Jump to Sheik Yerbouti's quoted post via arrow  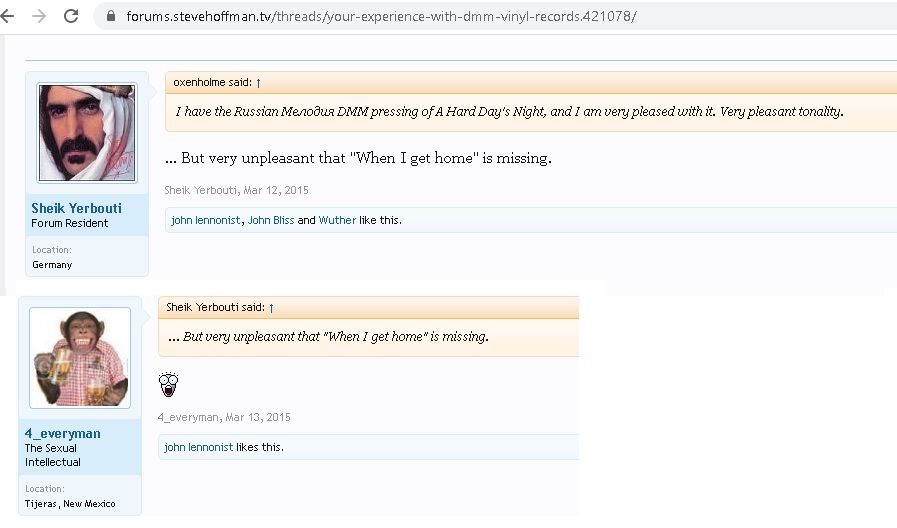[x=272, y=308]
